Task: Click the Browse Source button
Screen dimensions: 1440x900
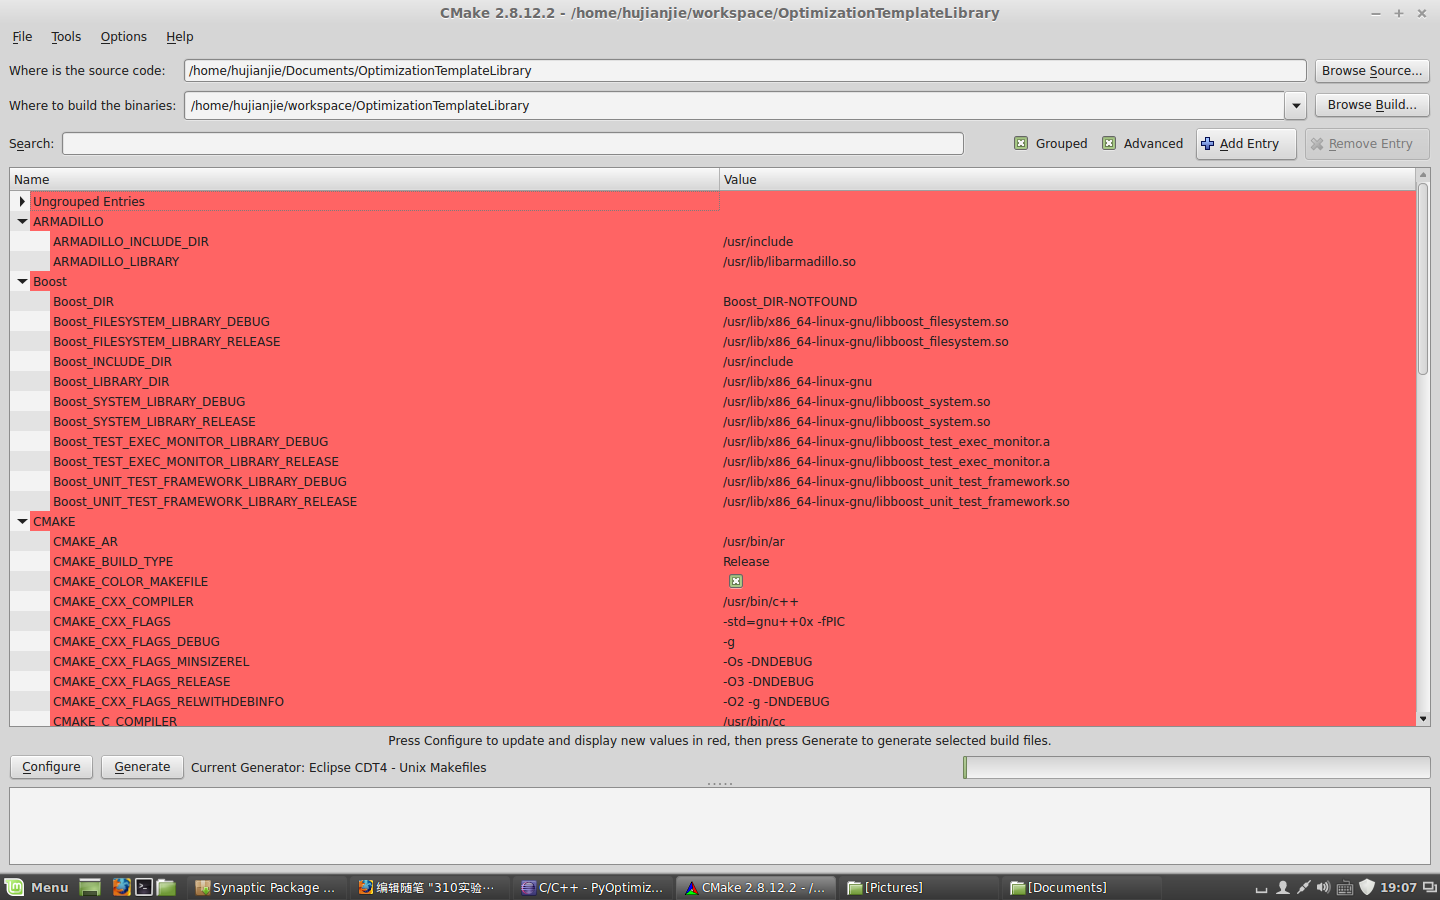Action: click(x=1372, y=70)
